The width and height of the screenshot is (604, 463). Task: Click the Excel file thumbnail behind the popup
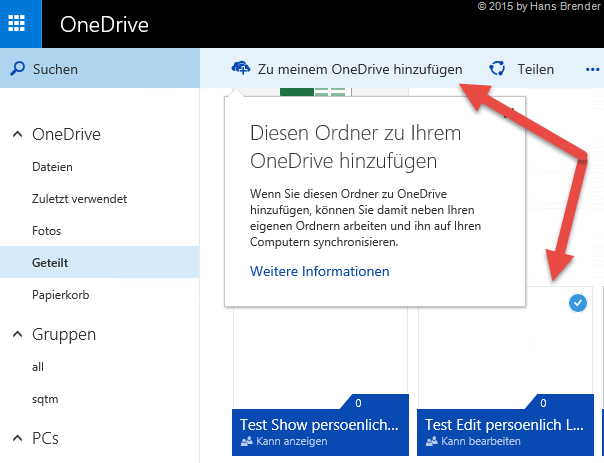coord(314,93)
